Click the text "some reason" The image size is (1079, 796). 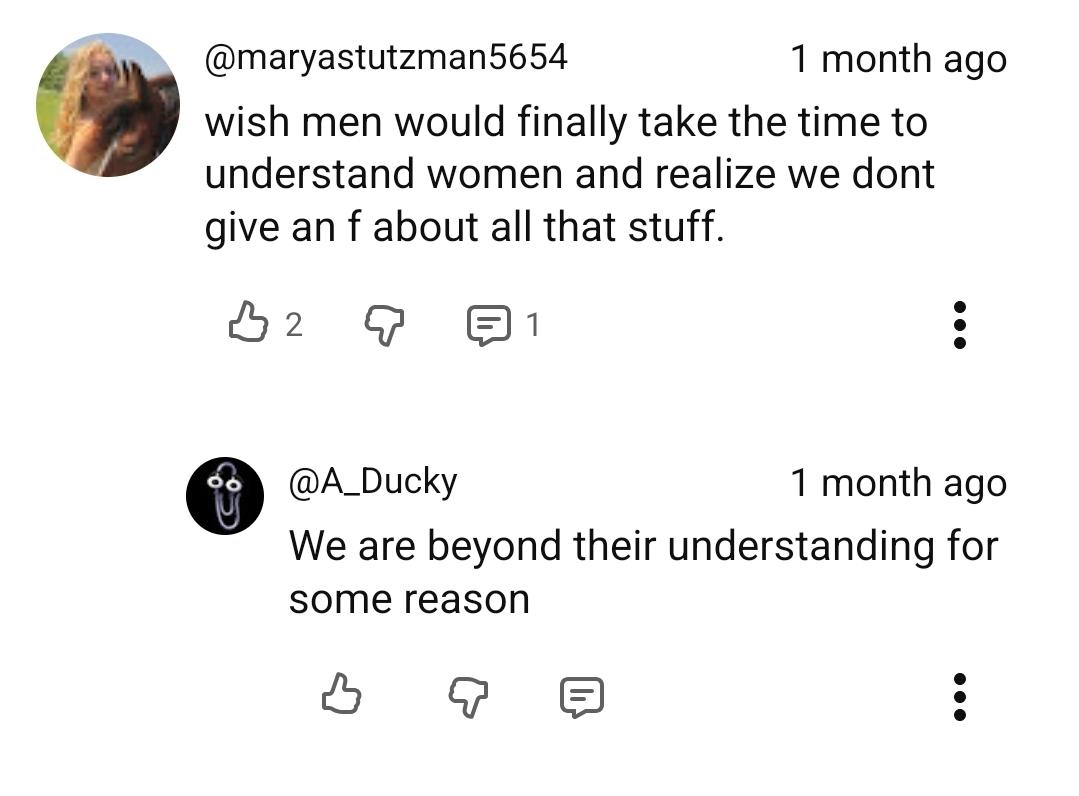point(409,600)
